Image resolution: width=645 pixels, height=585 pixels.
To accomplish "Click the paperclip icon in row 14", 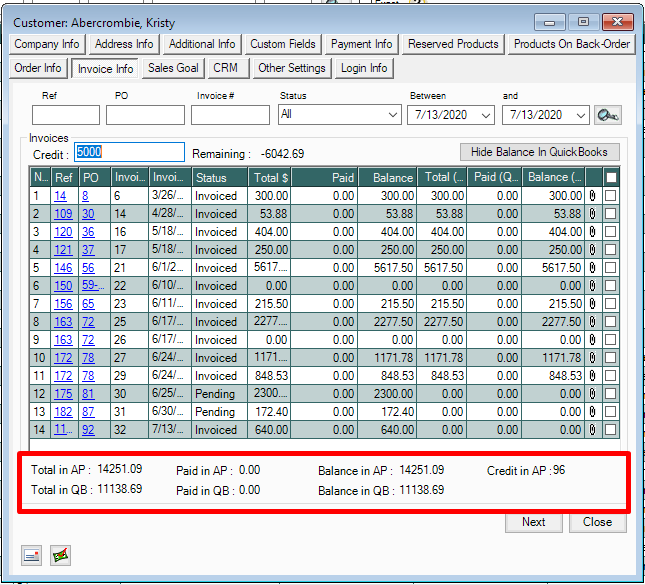I will [593, 430].
